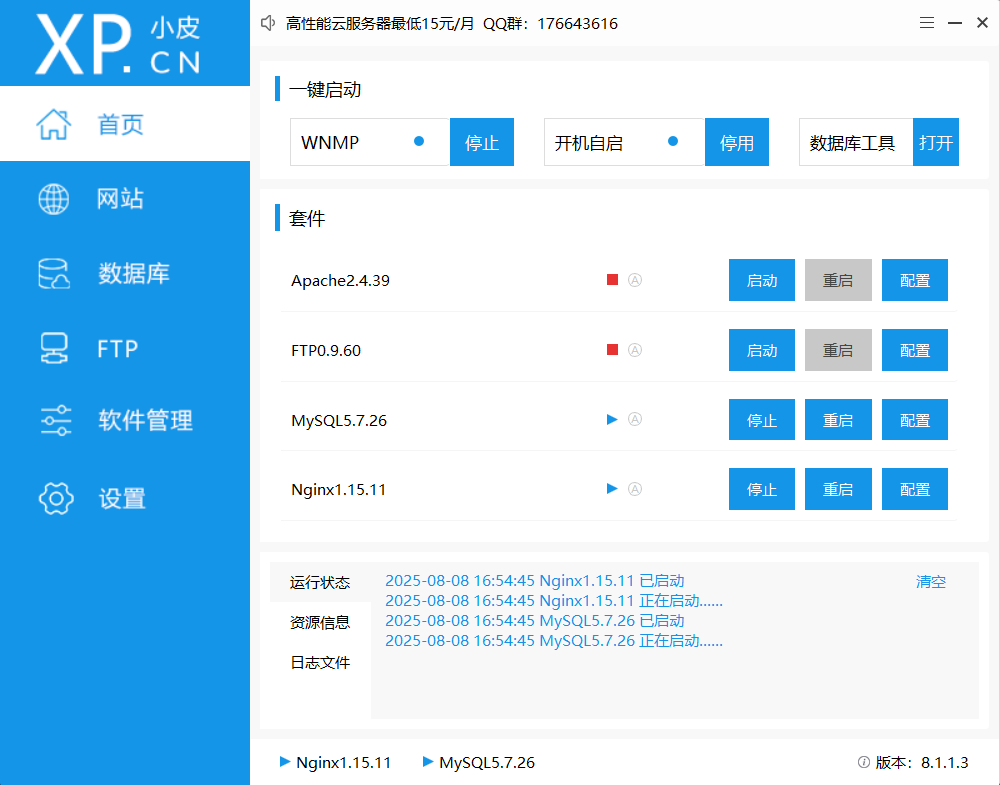The width and height of the screenshot is (1000, 785).
Task: Toggle auto-start for MySQL5.7.26
Action: click(x=635, y=419)
